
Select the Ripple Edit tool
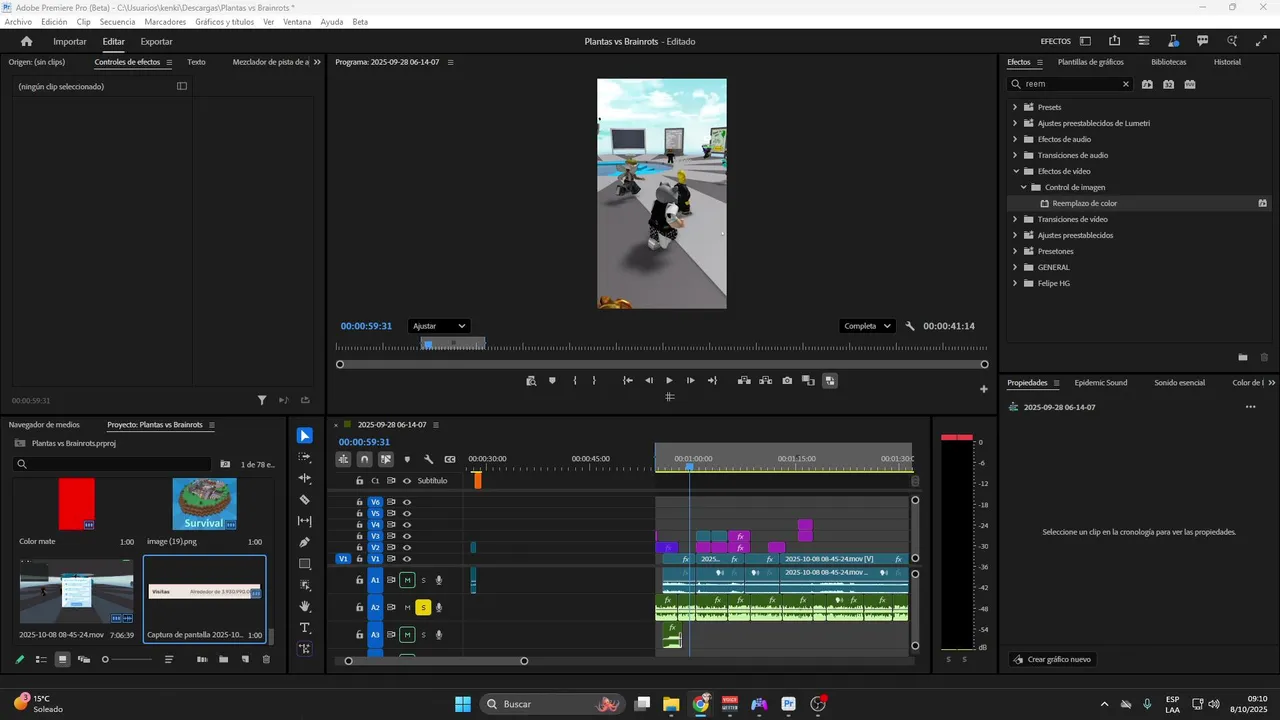pyautogui.click(x=305, y=478)
